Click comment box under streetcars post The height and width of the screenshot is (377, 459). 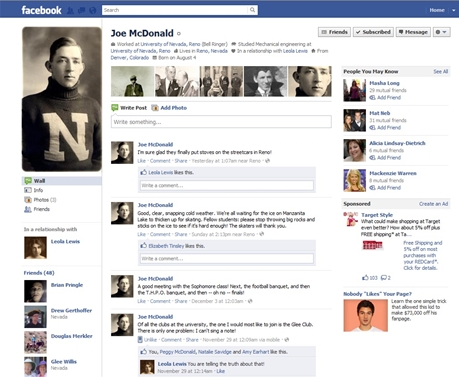coord(227,185)
